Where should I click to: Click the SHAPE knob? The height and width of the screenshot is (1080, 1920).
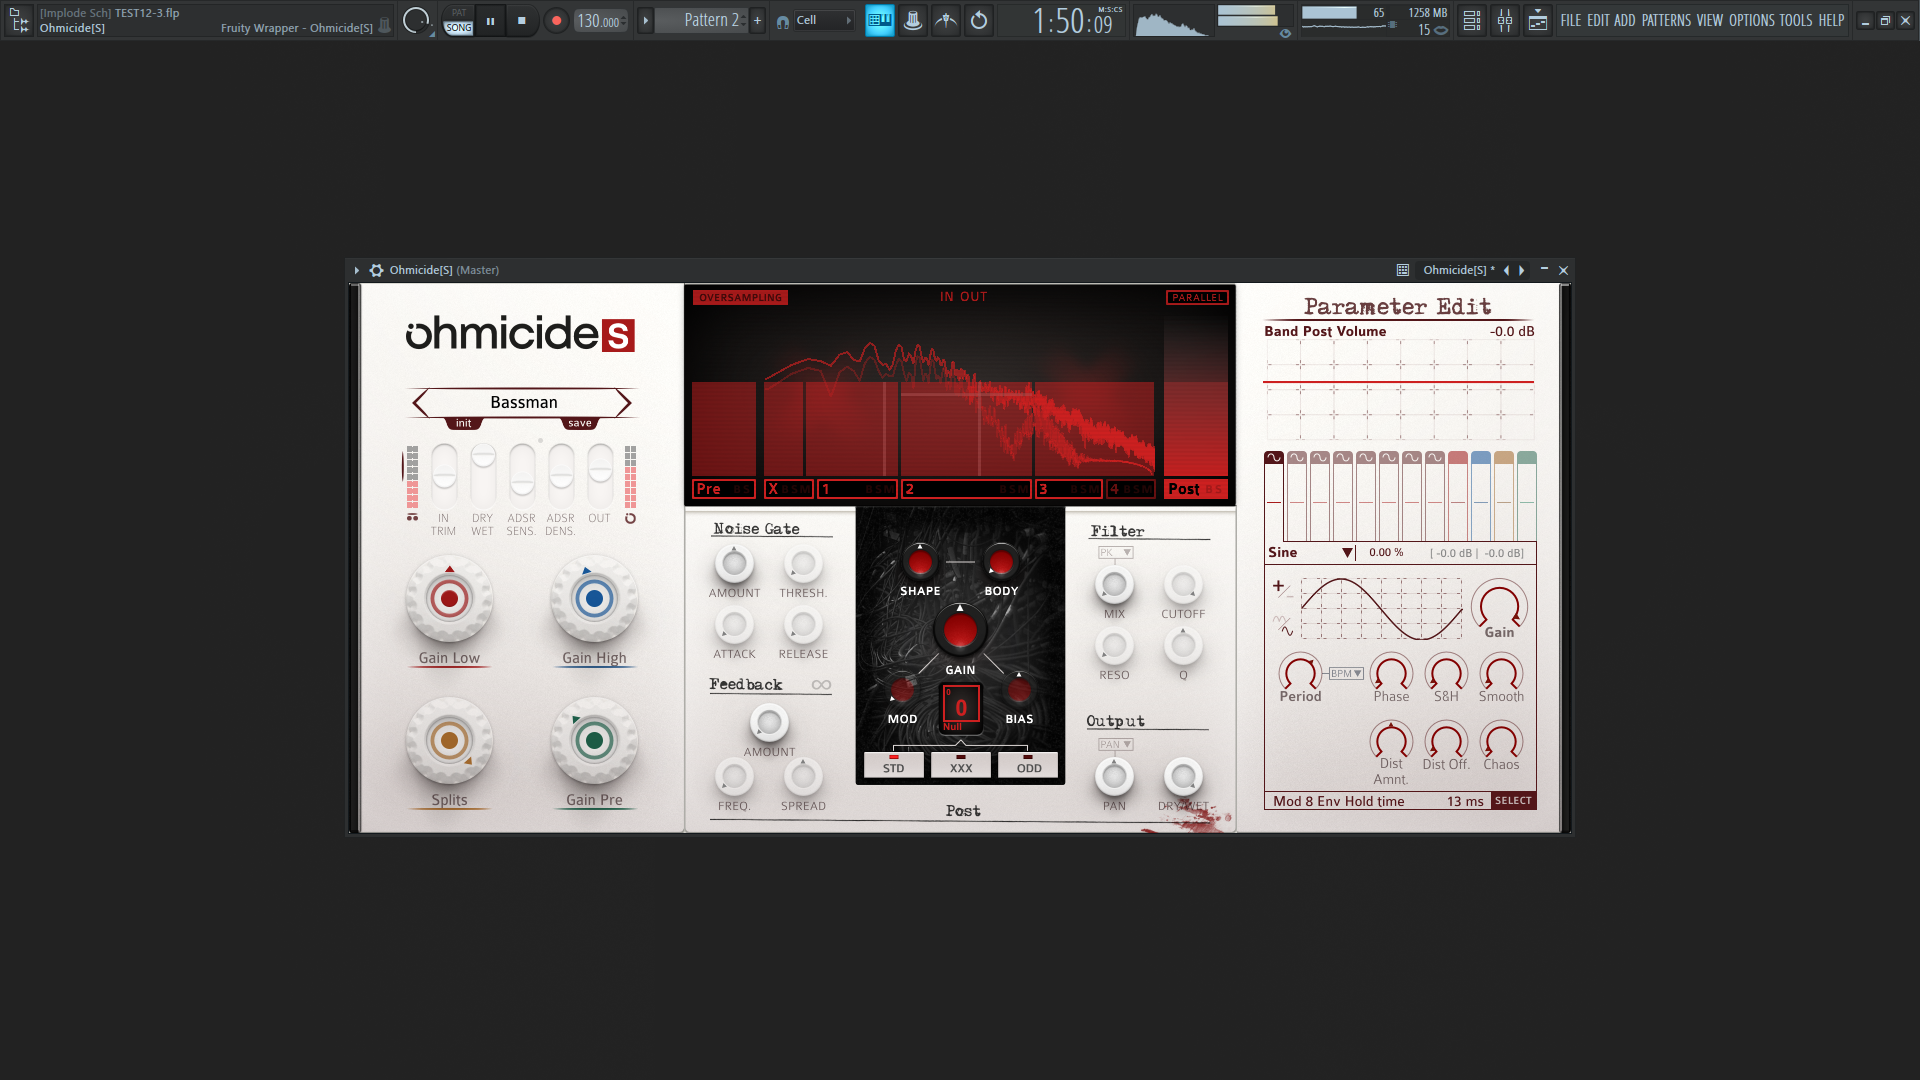point(920,562)
